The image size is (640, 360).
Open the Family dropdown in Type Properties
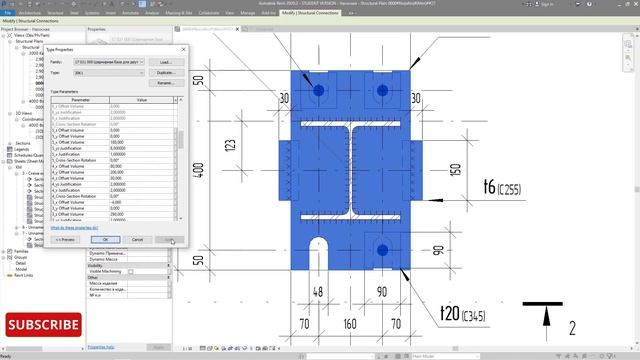109,62
